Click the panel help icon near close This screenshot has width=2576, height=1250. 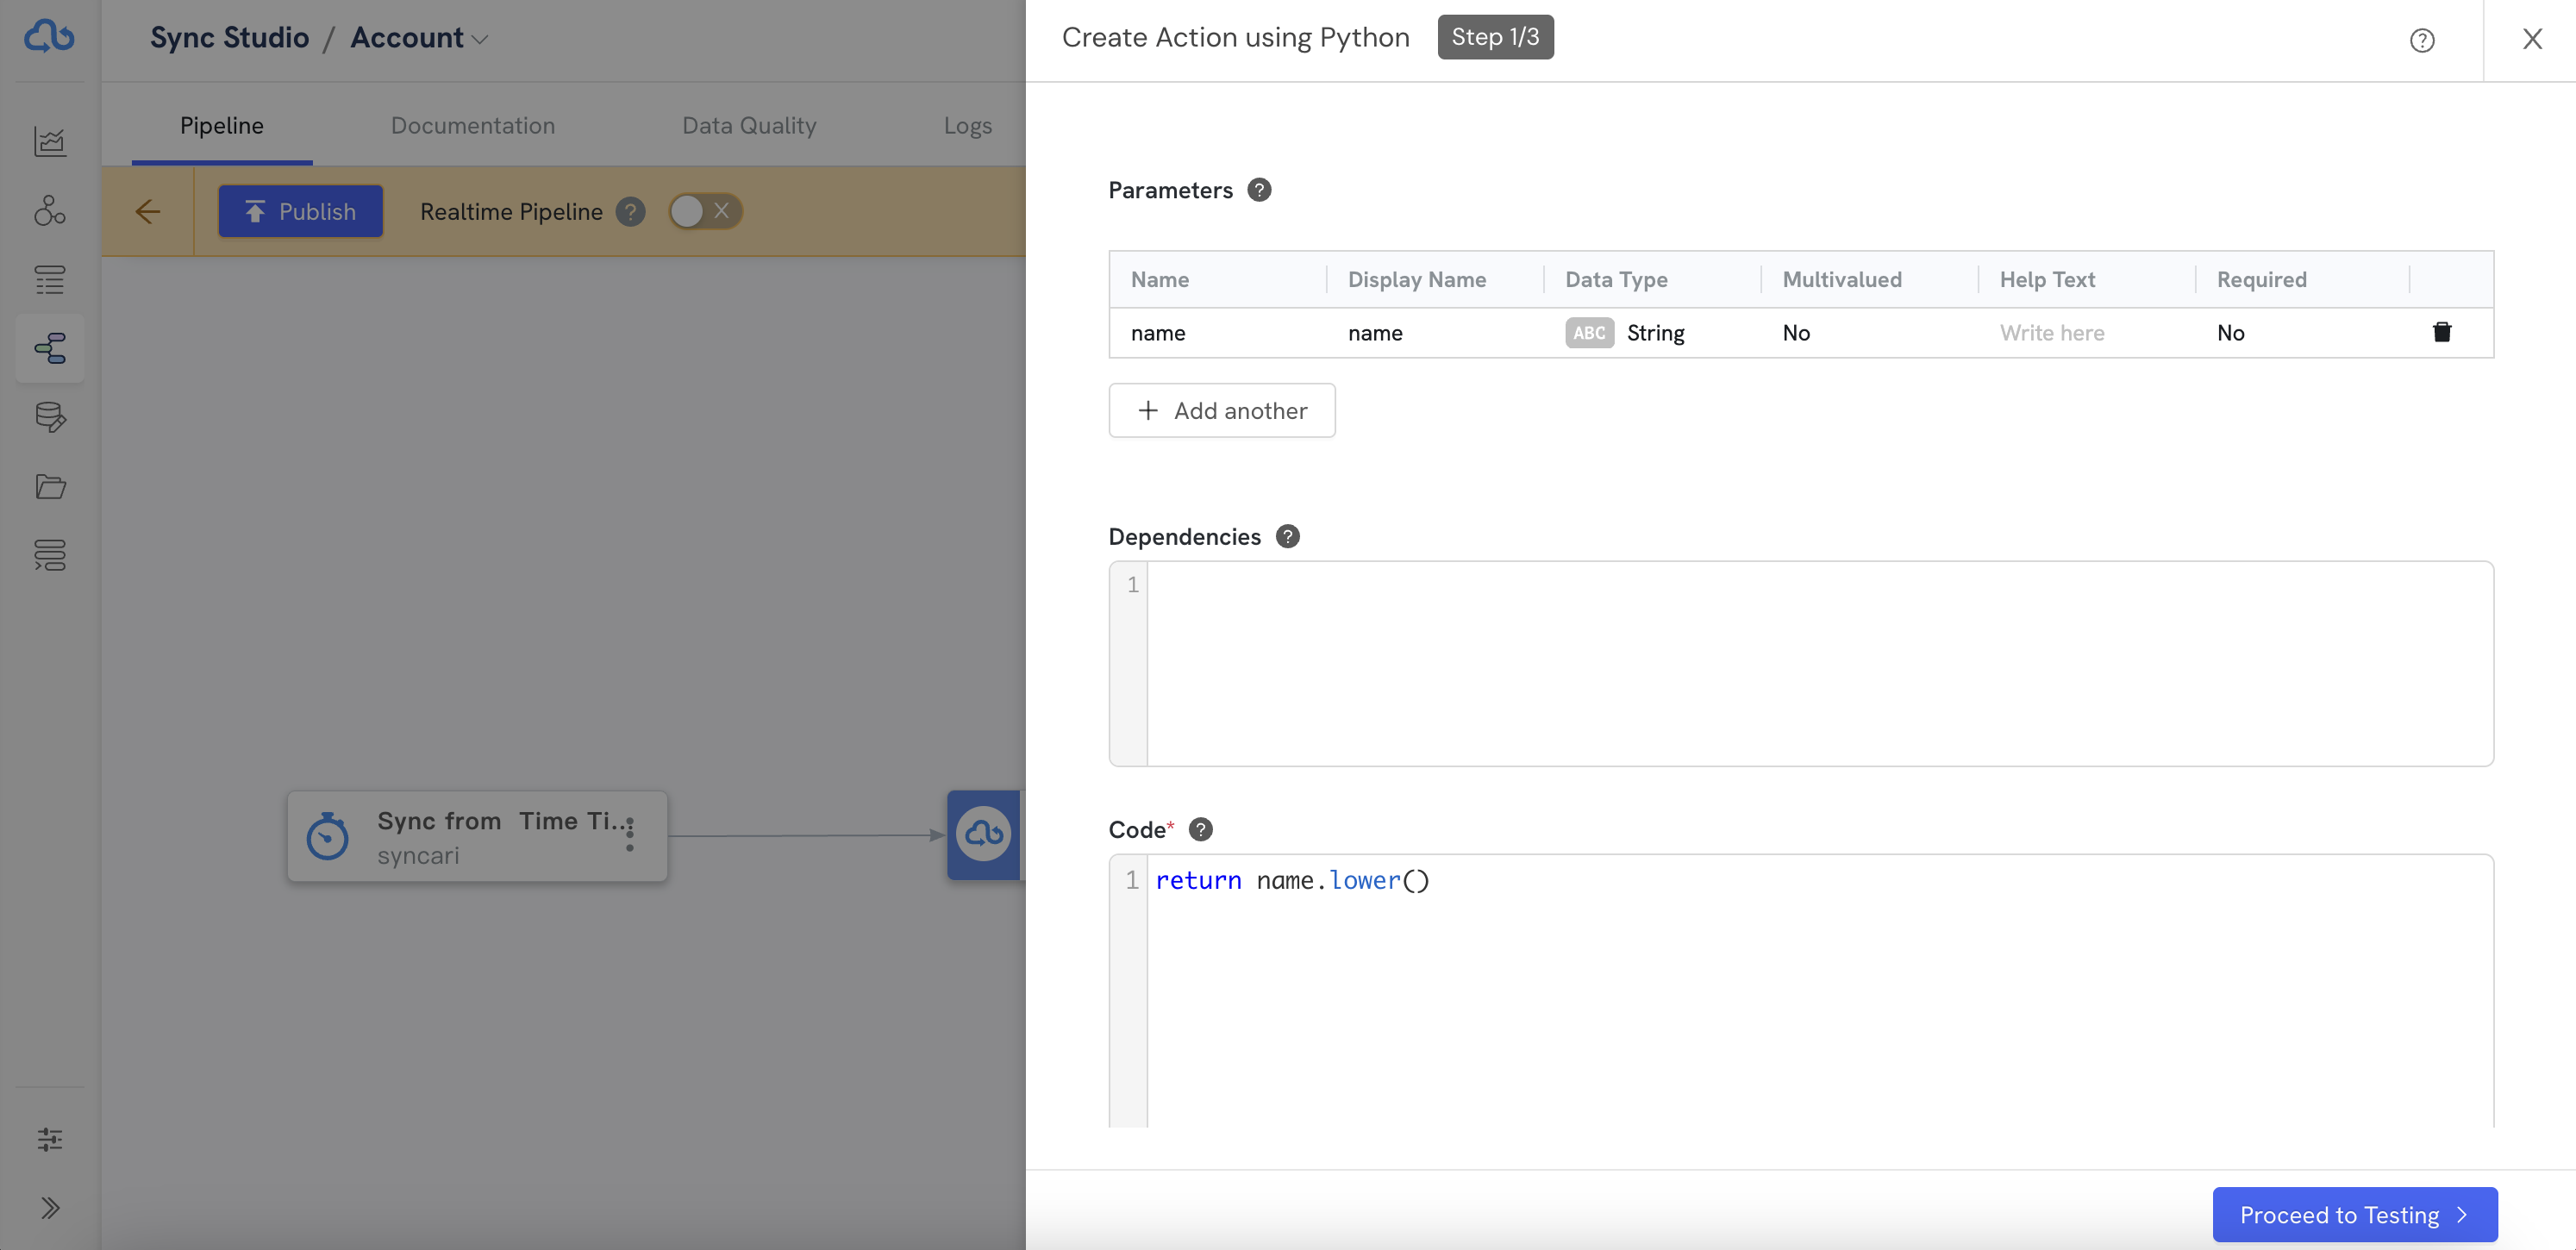pyautogui.click(x=2421, y=40)
